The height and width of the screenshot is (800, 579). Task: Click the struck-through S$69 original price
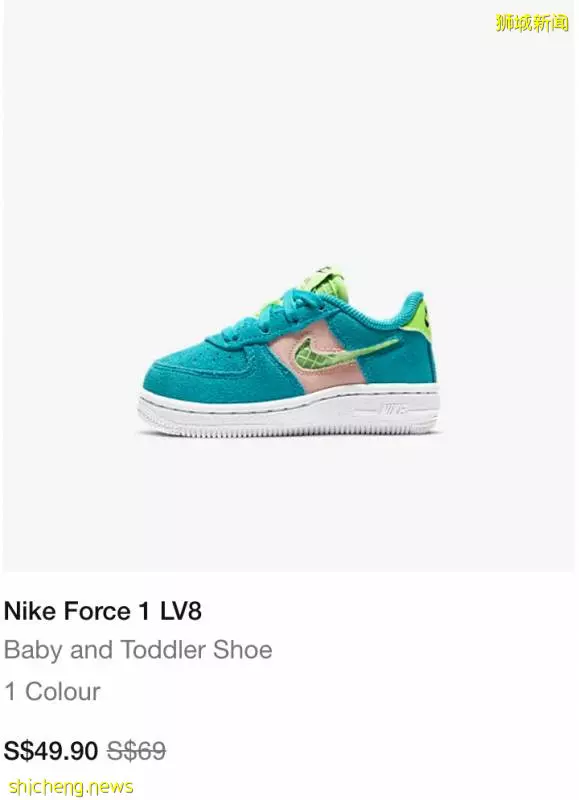[x=136, y=751]
